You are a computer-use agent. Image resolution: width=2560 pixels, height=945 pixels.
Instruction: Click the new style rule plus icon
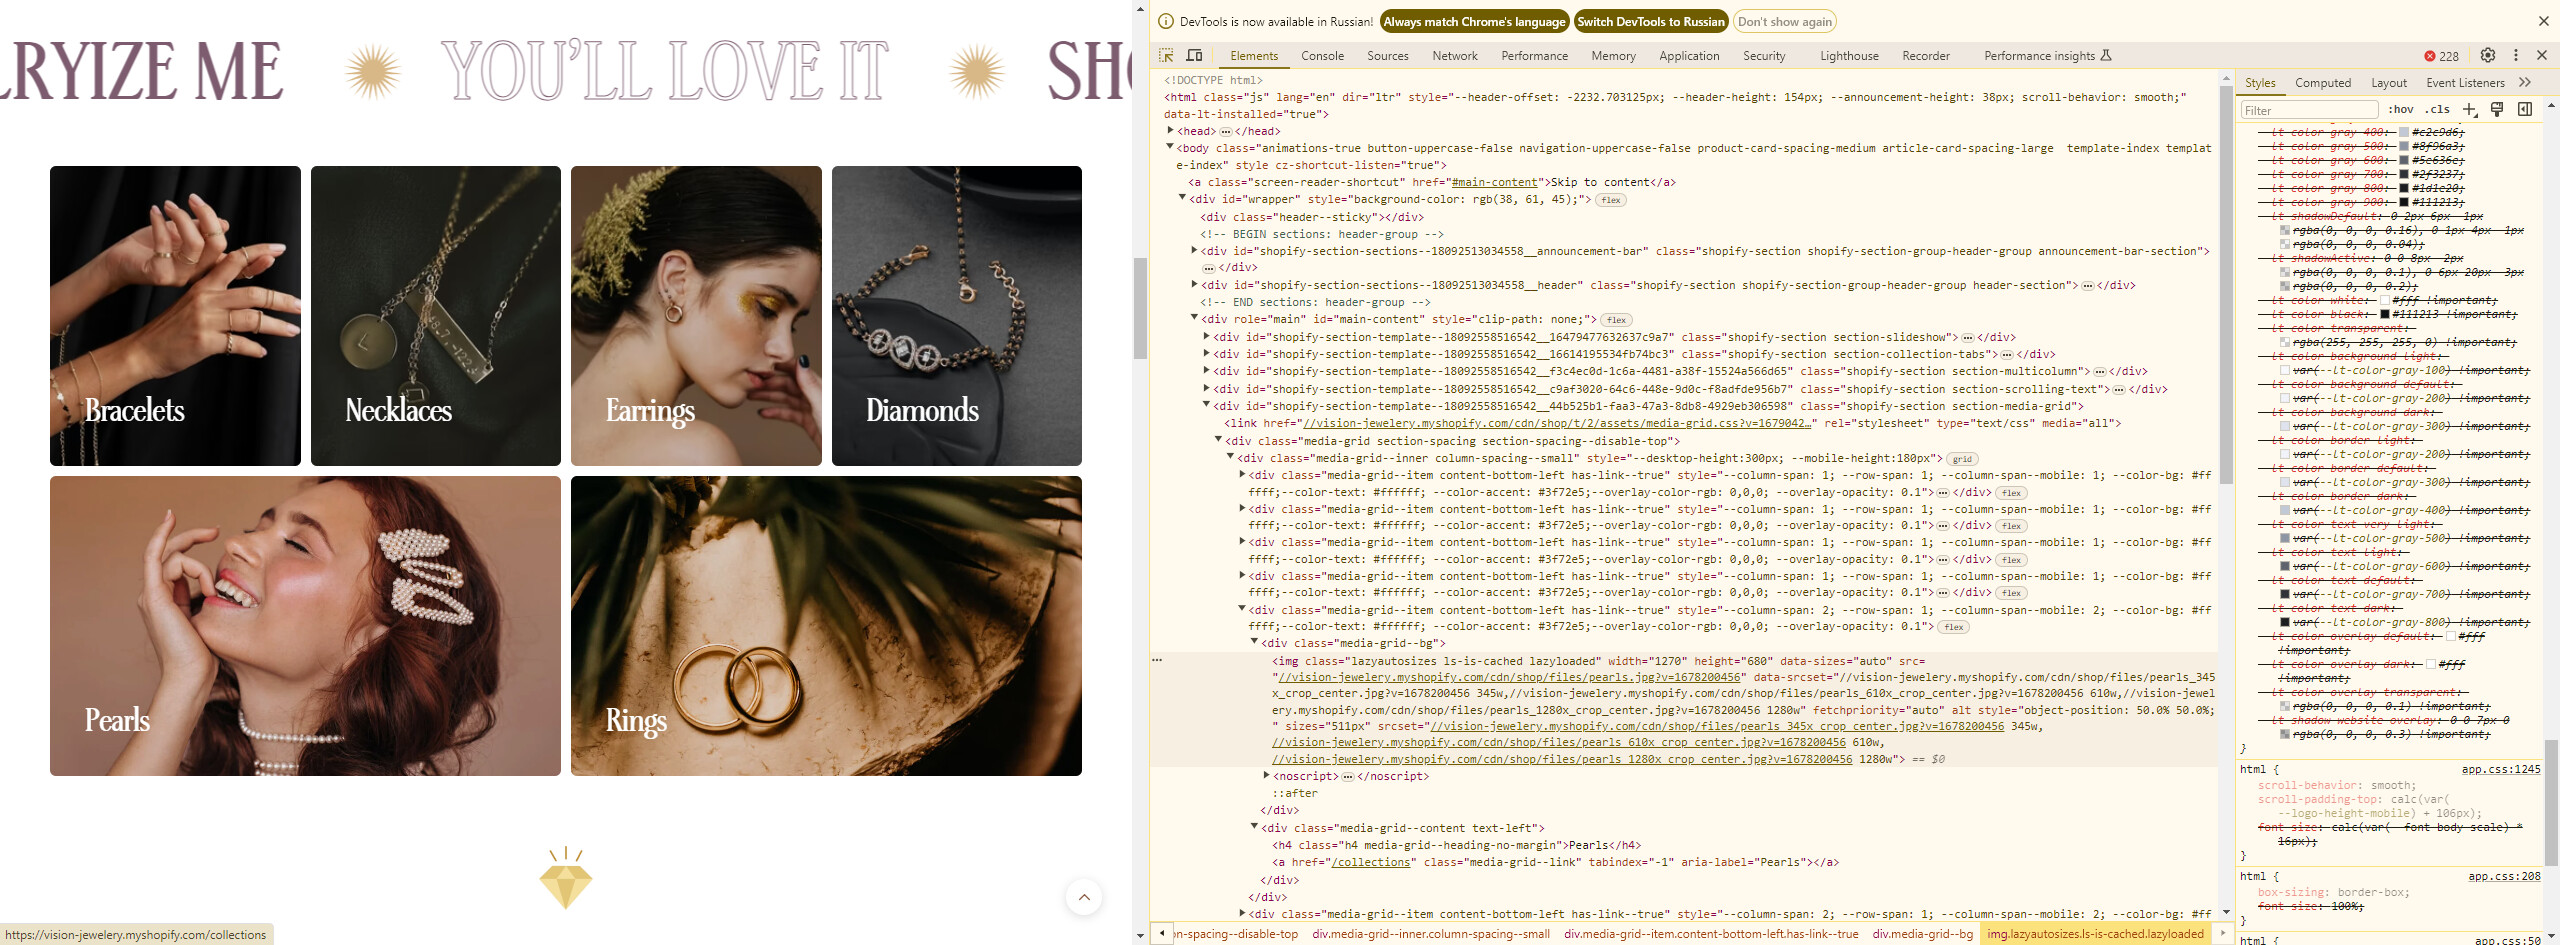[2470, 110]
